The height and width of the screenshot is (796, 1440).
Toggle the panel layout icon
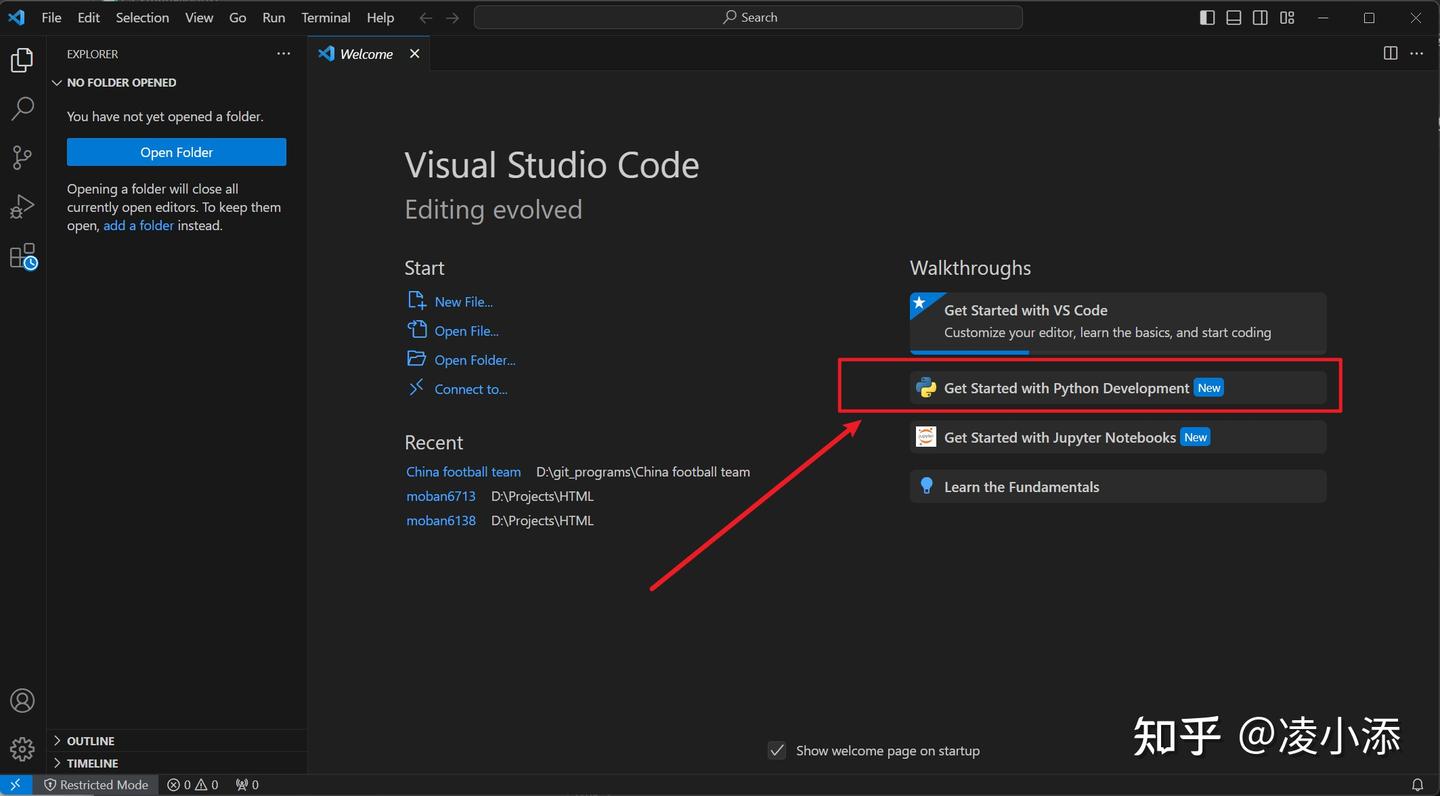[1234, 18]
